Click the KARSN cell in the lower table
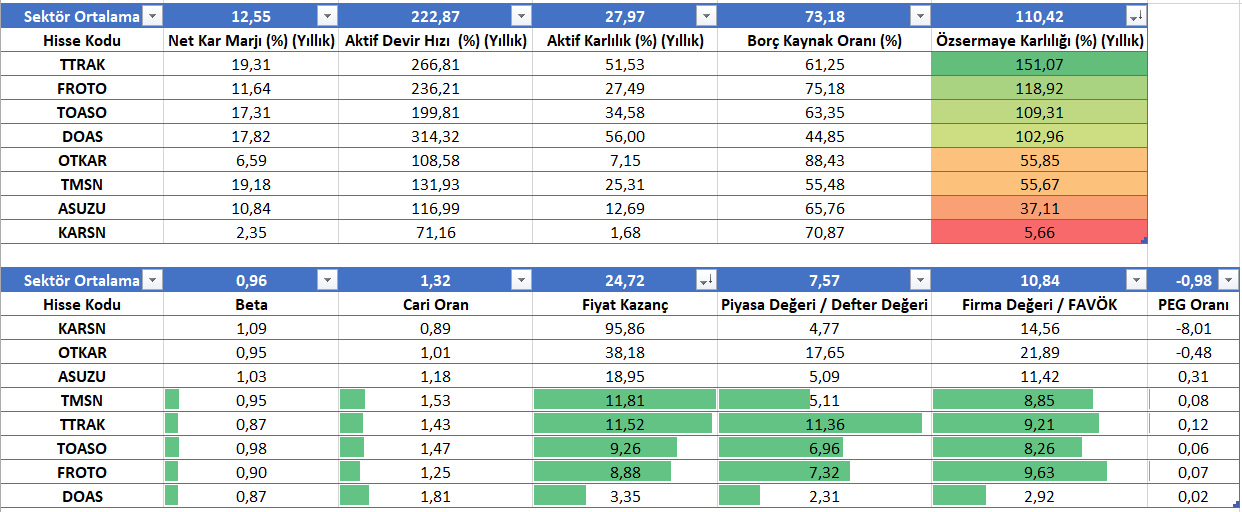The width and height of the screenshot is (1242, 512). [x=82, y=328]
